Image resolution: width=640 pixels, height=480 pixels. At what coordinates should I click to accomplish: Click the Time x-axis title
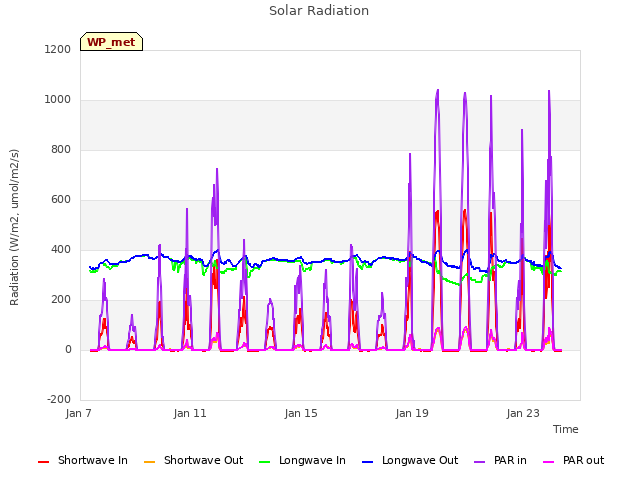click(x=566, y=429)
